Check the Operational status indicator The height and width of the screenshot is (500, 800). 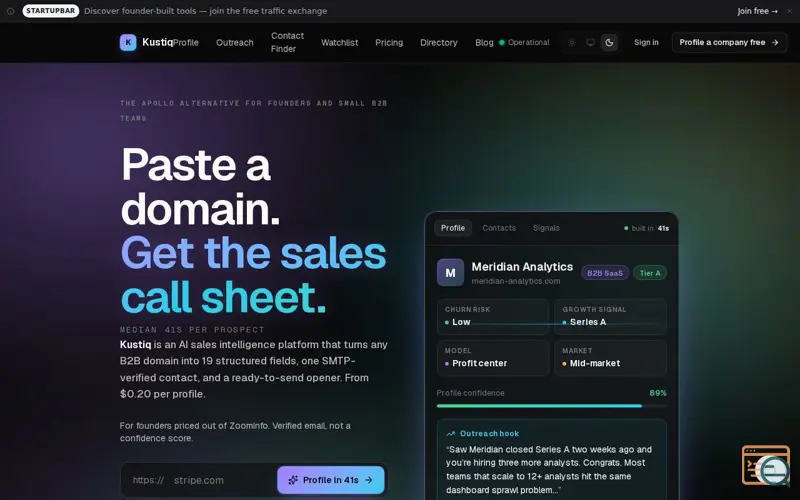(x=524, y=42)
